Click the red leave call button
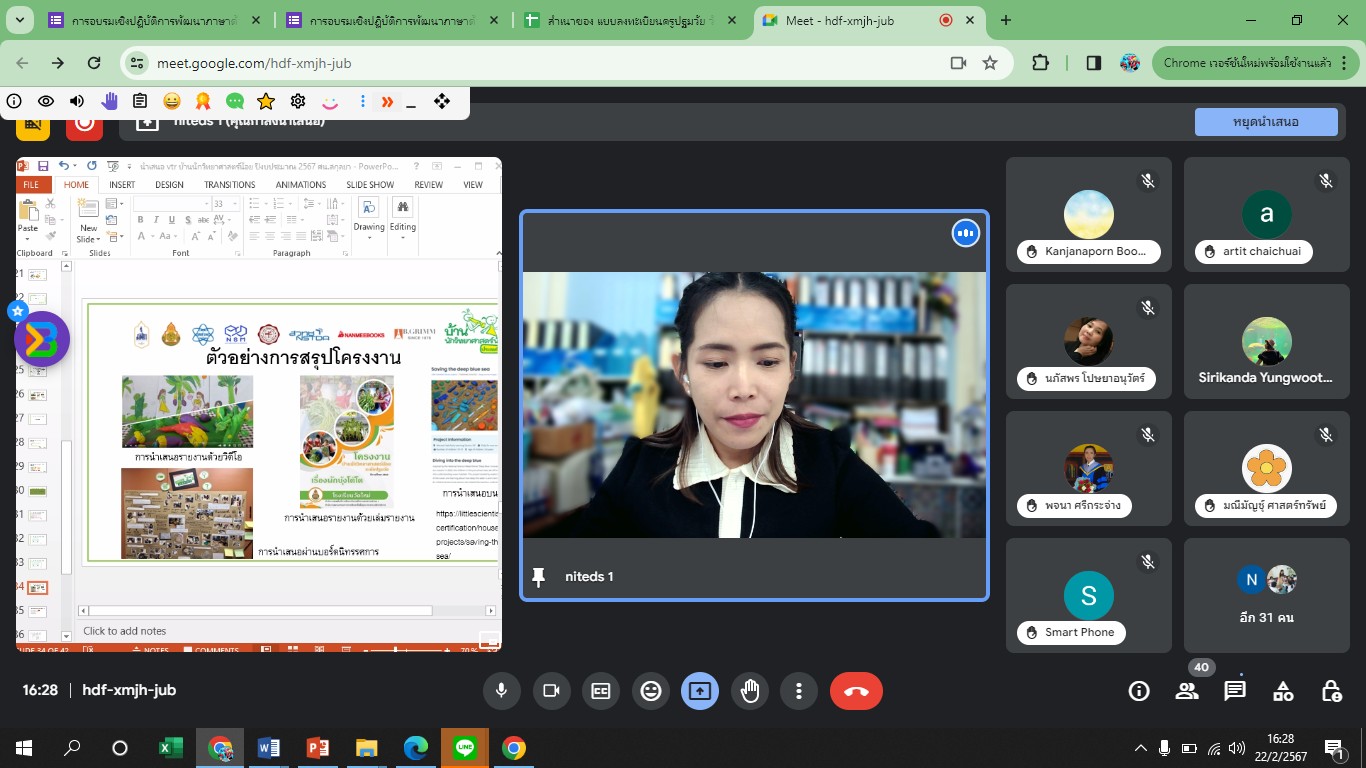The width and height of the screenshot is (1366, 768). (856, 691)
